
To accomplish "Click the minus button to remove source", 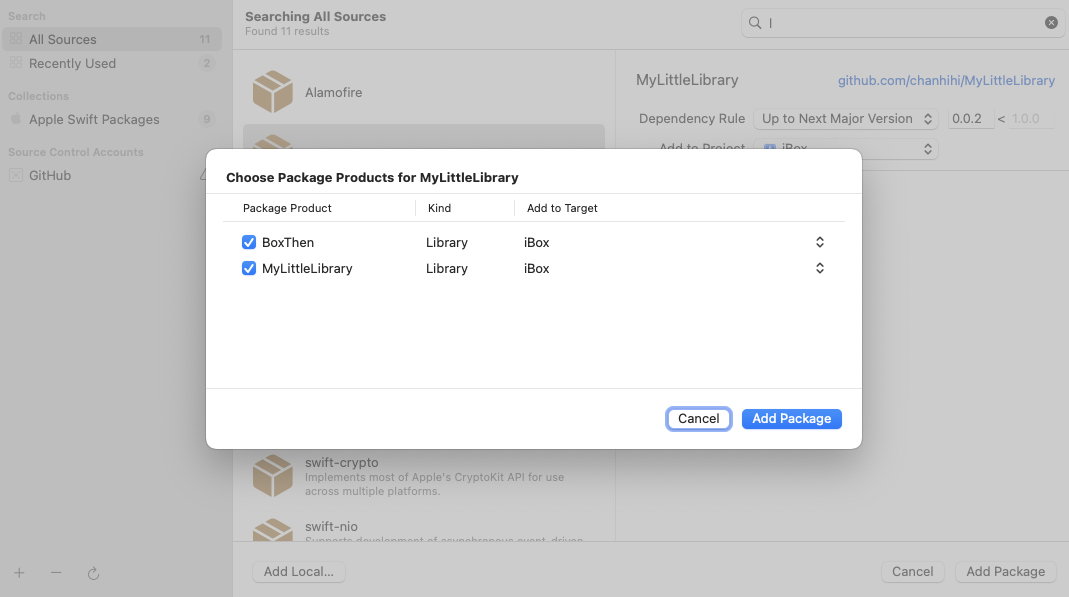I will click(x=56, y=573).
